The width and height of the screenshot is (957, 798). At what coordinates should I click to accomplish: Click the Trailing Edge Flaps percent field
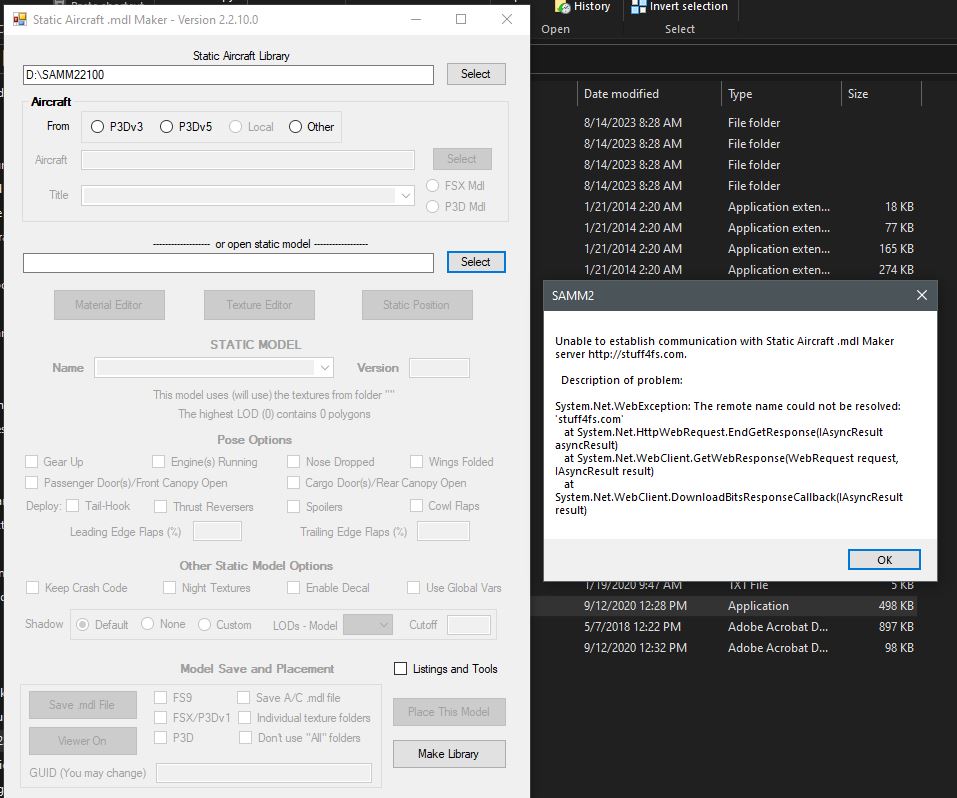pos(443,531)
